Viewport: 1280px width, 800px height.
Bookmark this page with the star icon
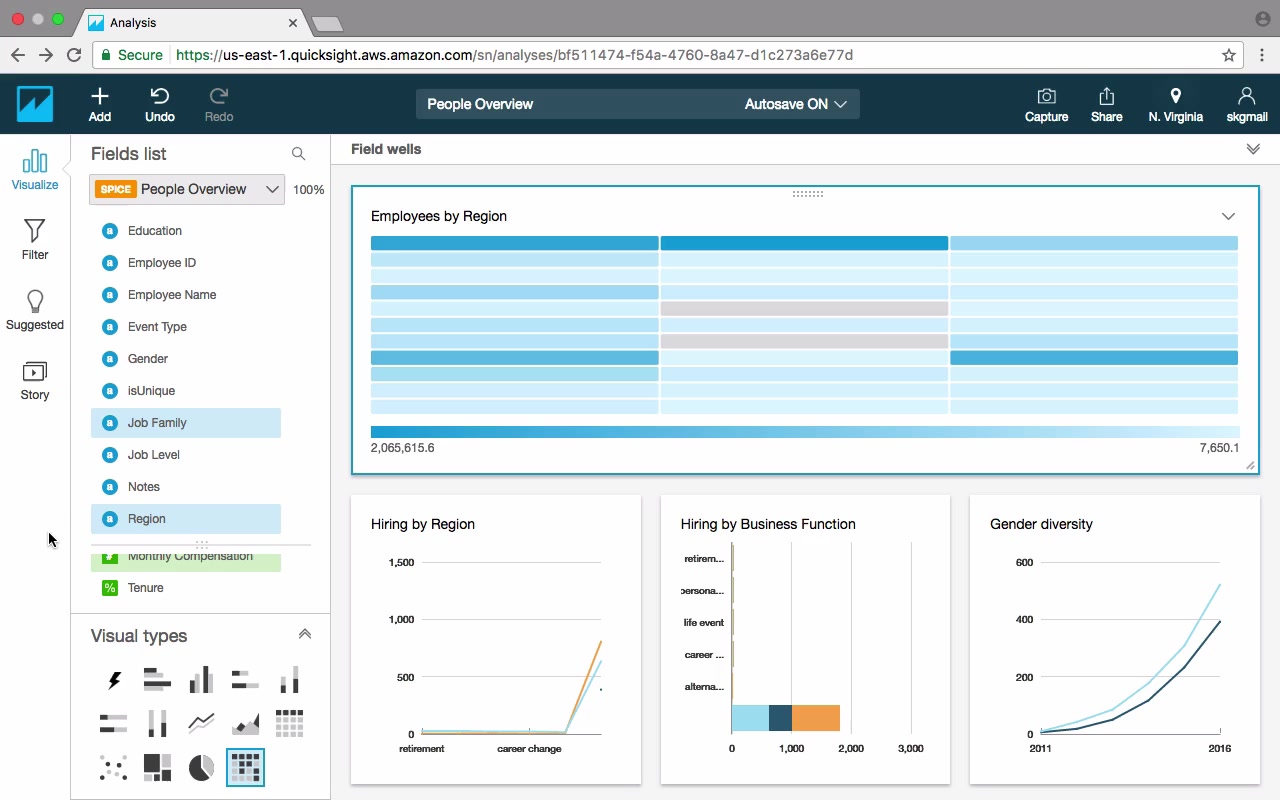pyautogui.click(x=1229, y=55)
